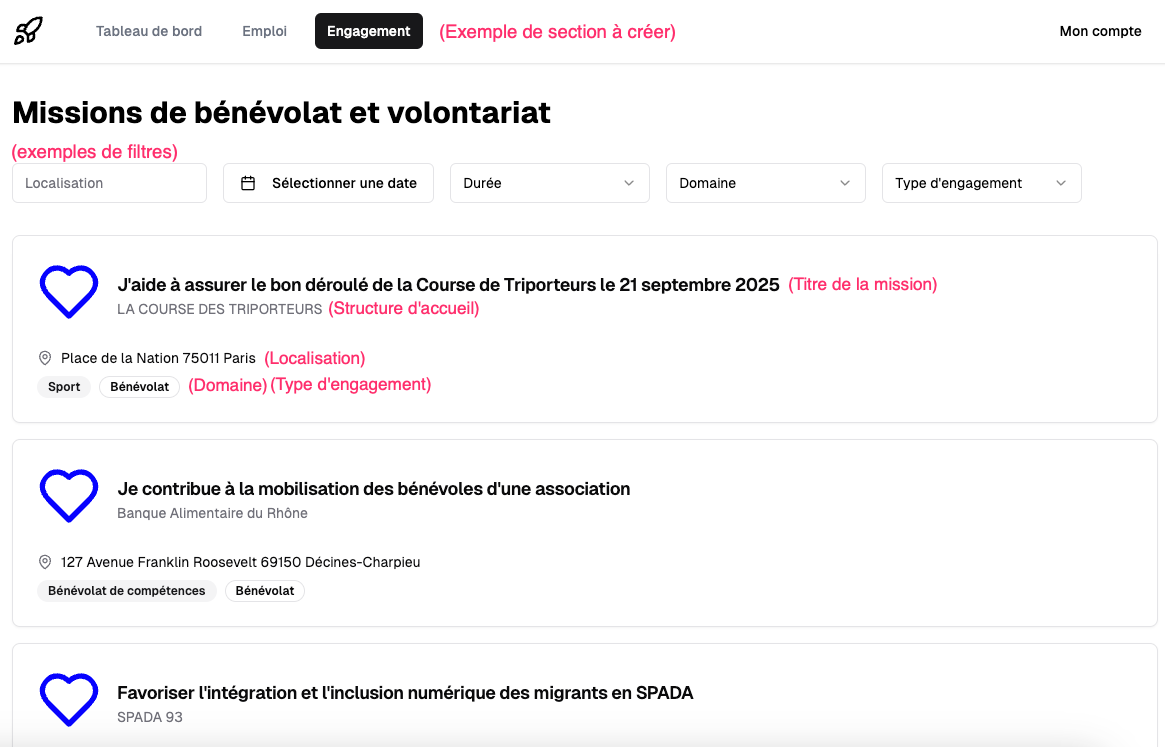Open the Domaine filter dropdown
Screen dimensions: 1165x747
pyautogui.click(x=765, y=183)
